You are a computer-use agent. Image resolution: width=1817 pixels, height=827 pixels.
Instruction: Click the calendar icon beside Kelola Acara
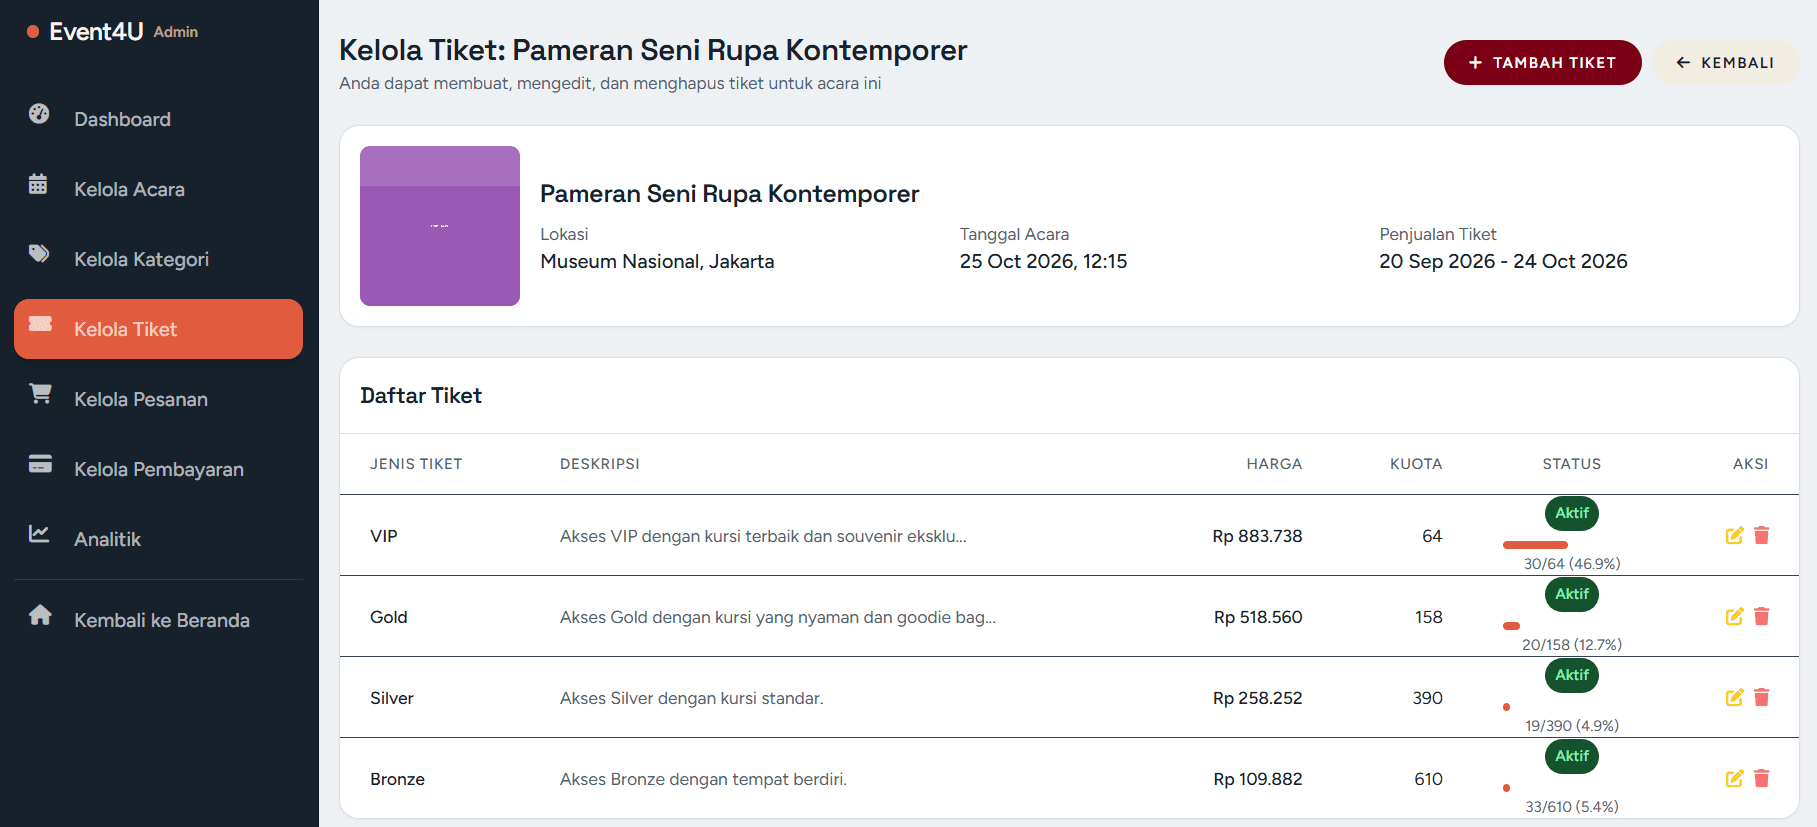pos(38,184)
